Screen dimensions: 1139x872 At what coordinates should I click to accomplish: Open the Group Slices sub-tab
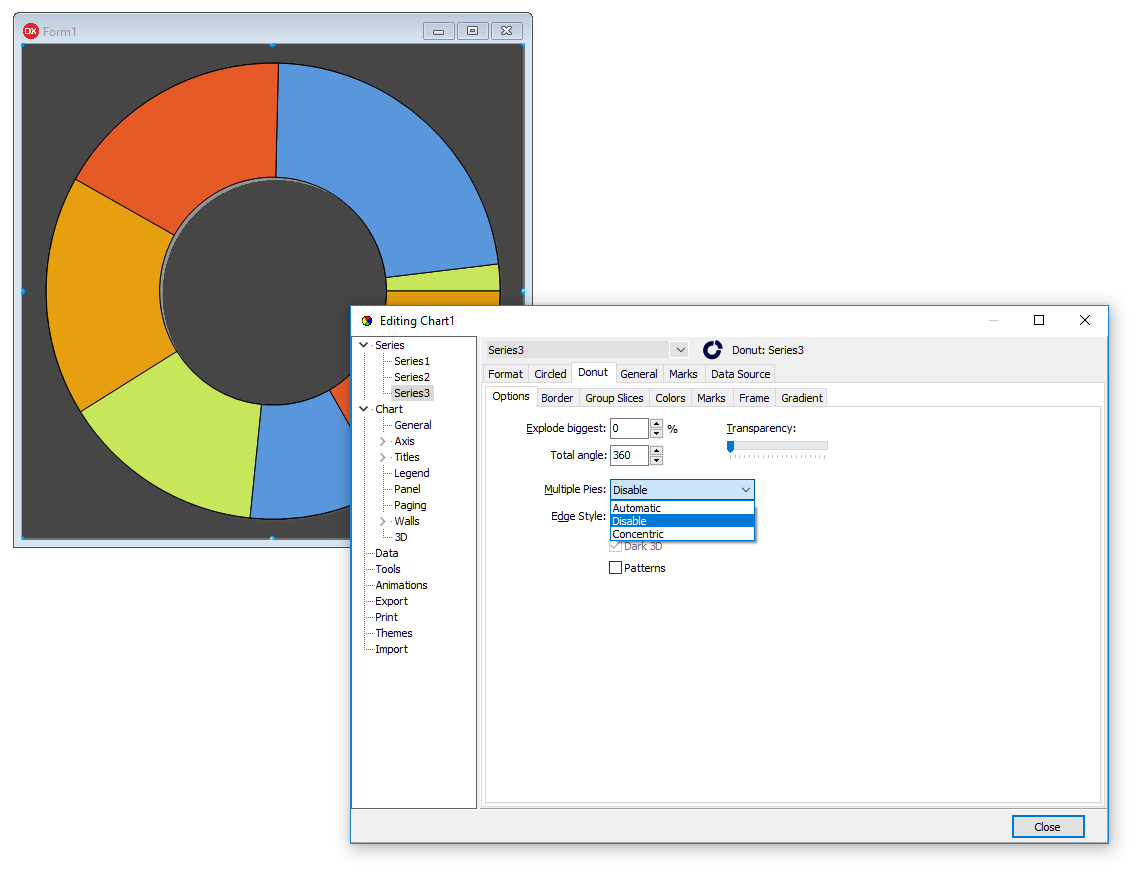[x=614, y=398]
